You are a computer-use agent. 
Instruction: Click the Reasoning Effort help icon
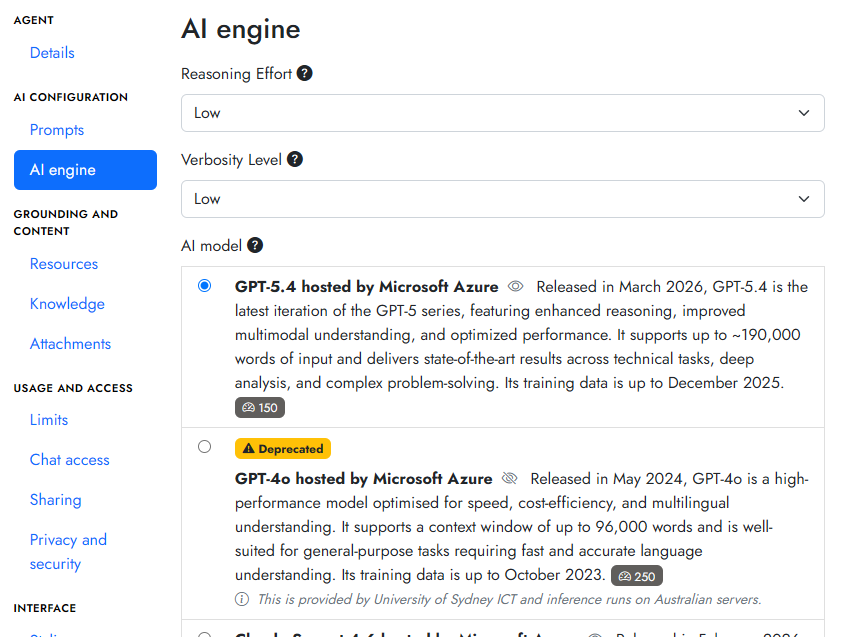(304, 73)
